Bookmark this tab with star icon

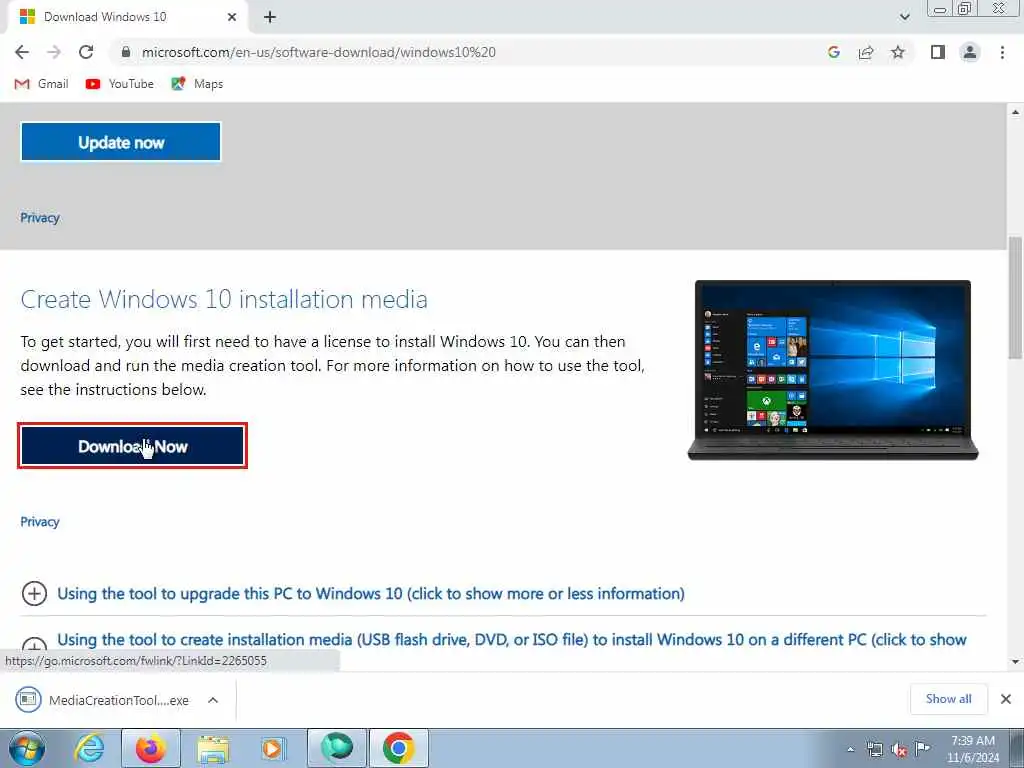click(x=898, y=52)
